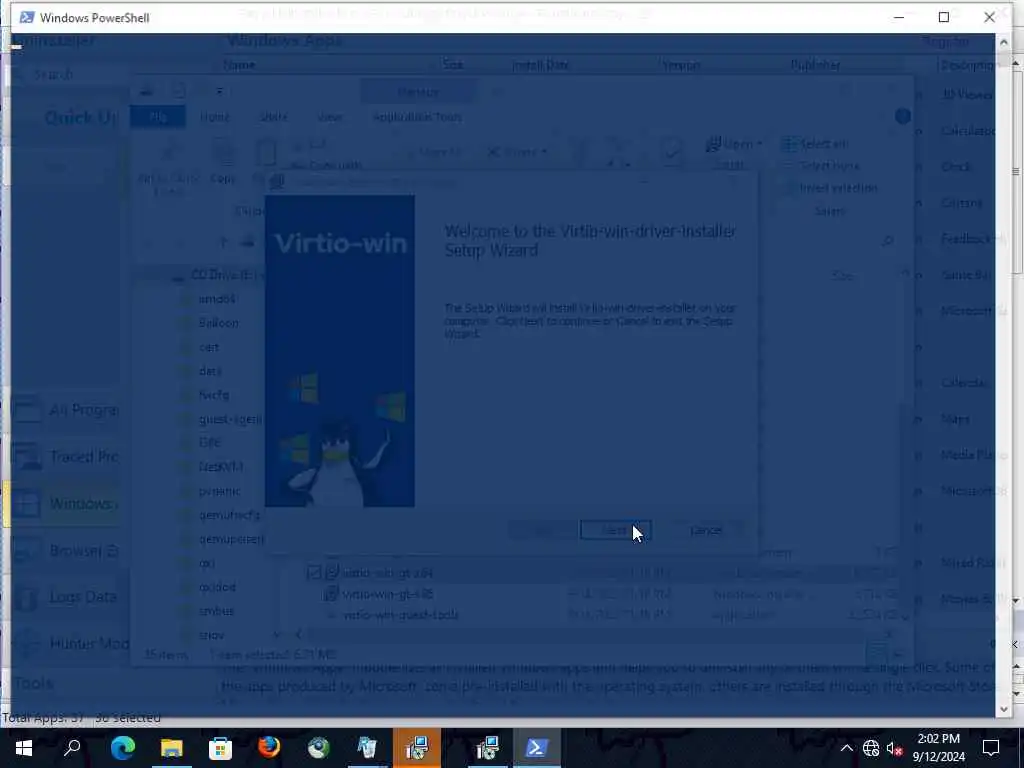Screen dimensions: 1024x768
Task: Click Explorer help question-mark icon
Action: [x=903, y=116]
